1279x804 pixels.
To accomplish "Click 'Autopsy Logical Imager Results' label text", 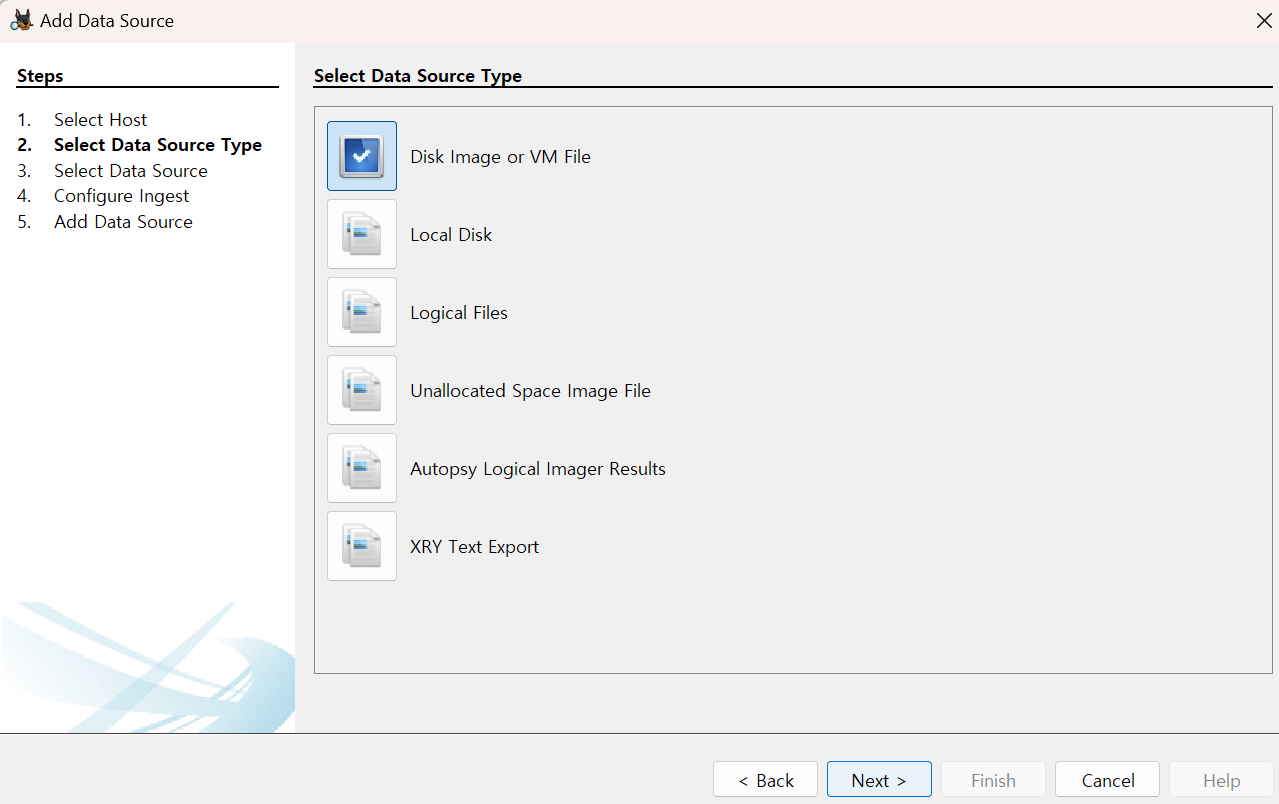I will 538,469.
